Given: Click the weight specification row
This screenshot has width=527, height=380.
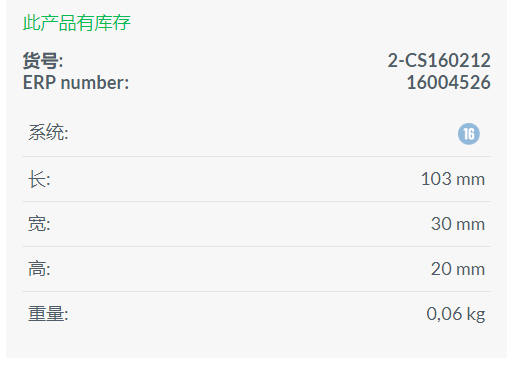Looking at the screenshot, I should pyautogui.click(x=256, y=314).
